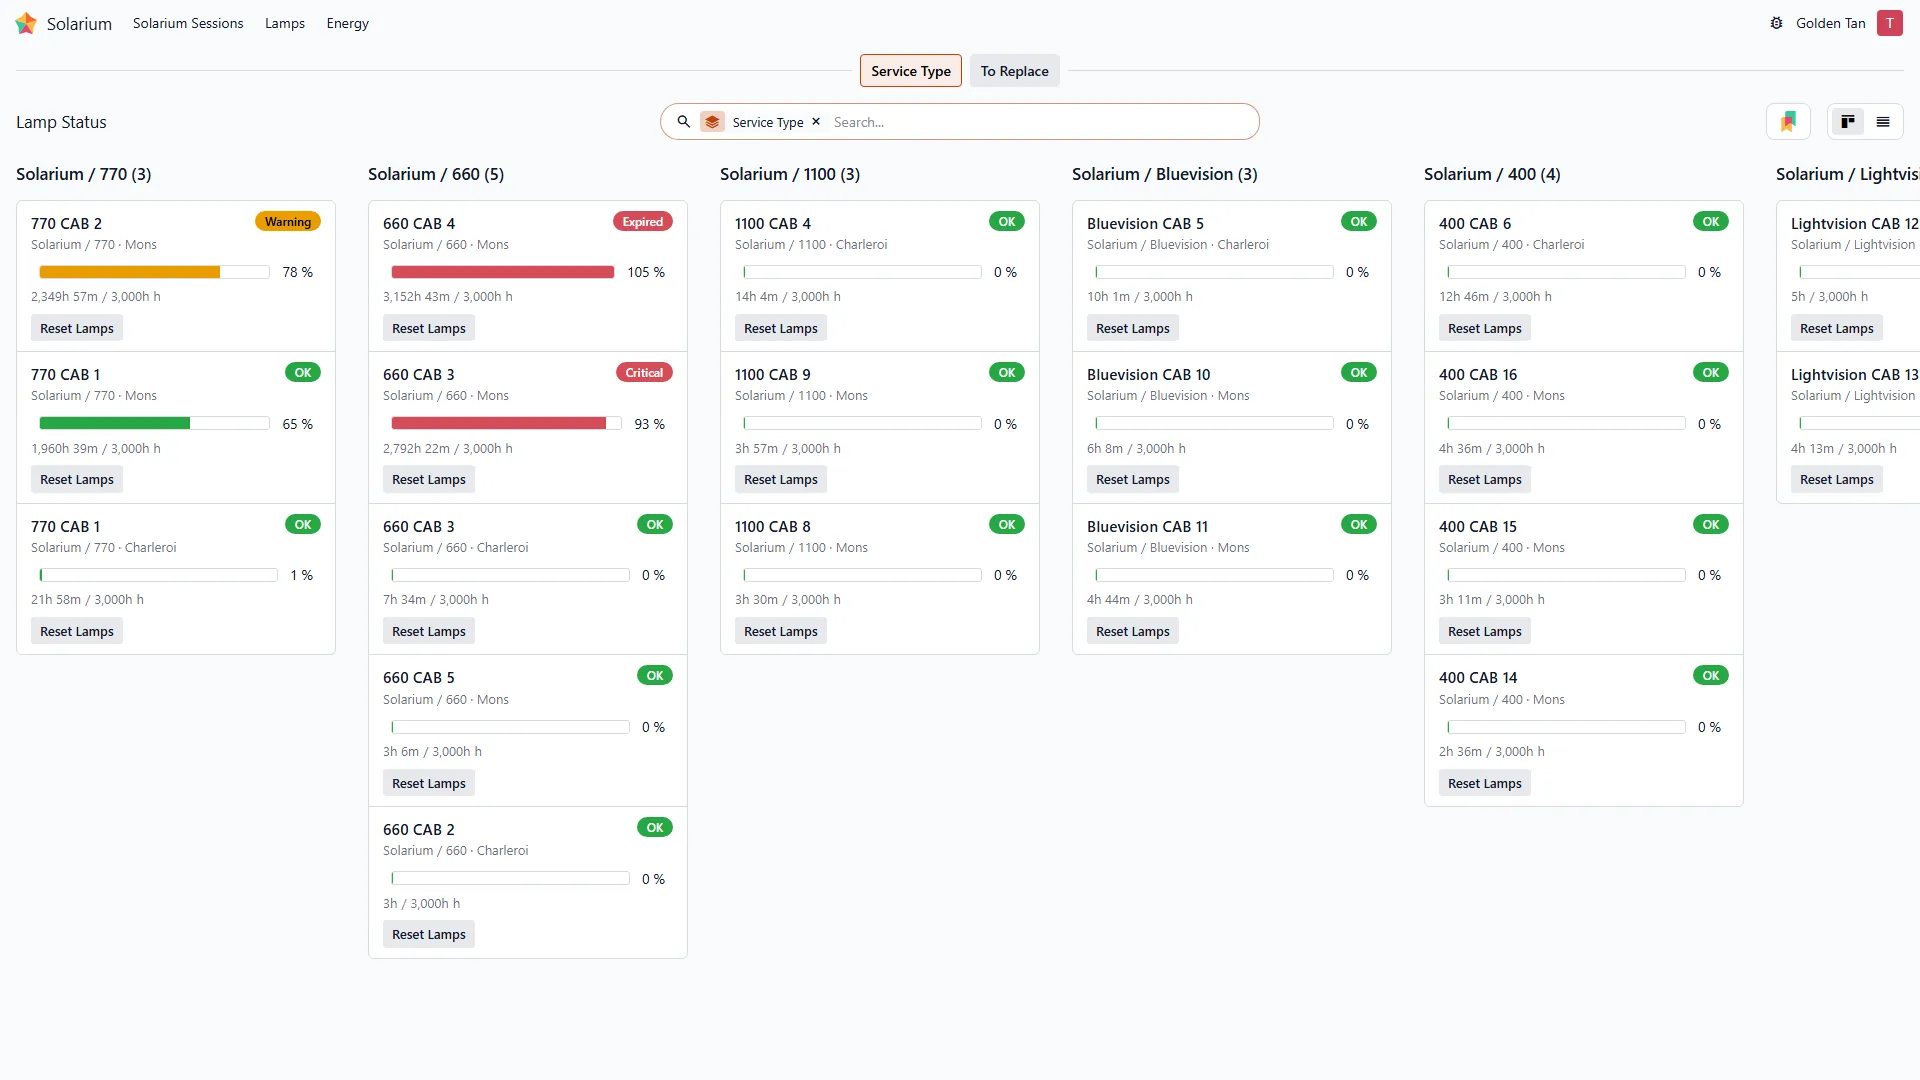Open the 1100 CAB 4 card title
The height and width of the screenshot is (1080, 1920).
pos(773,223)
